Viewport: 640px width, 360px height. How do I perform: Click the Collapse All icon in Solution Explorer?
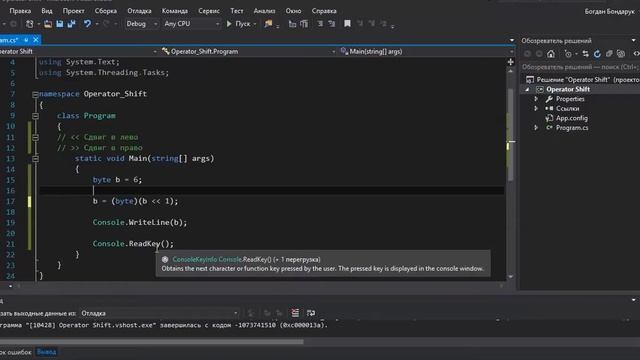[x=609, y=53]
